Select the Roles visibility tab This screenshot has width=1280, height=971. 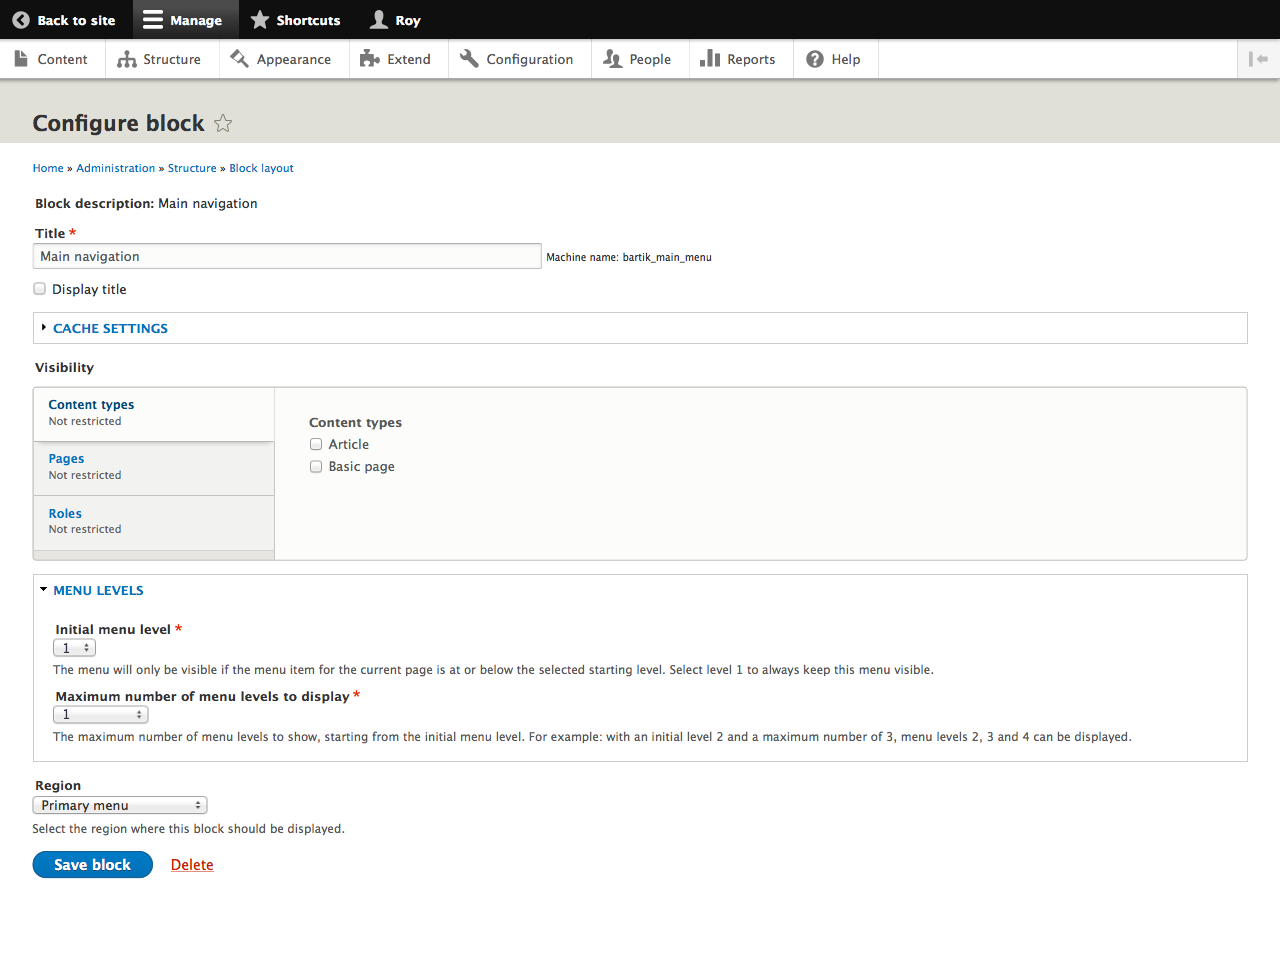[x=65, y=513]
